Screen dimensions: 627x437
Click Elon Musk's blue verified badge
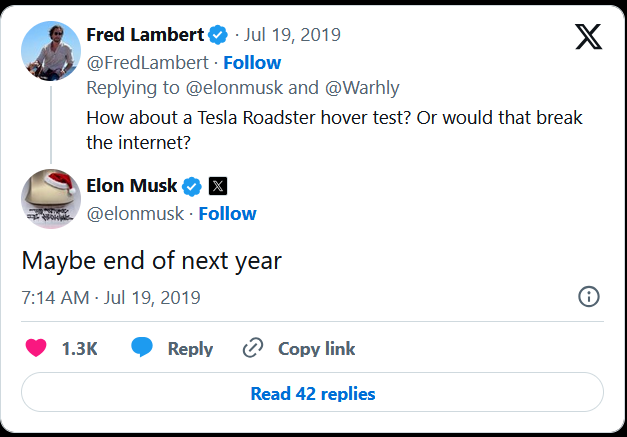(192, 186)
